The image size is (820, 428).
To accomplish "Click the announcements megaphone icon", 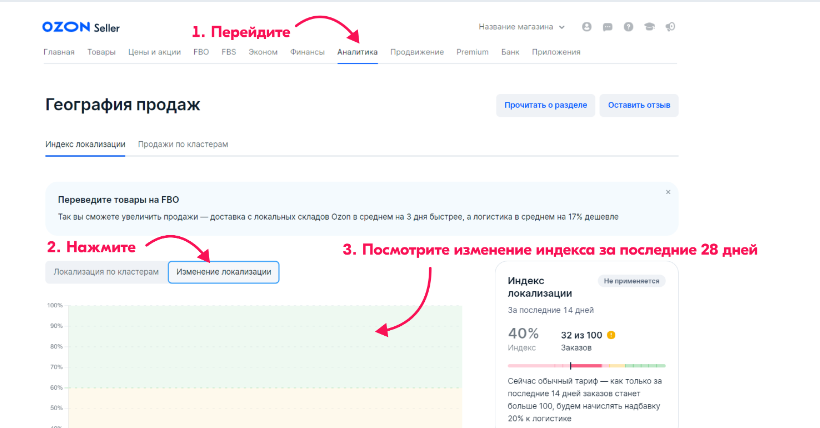I will coord(670,27).
